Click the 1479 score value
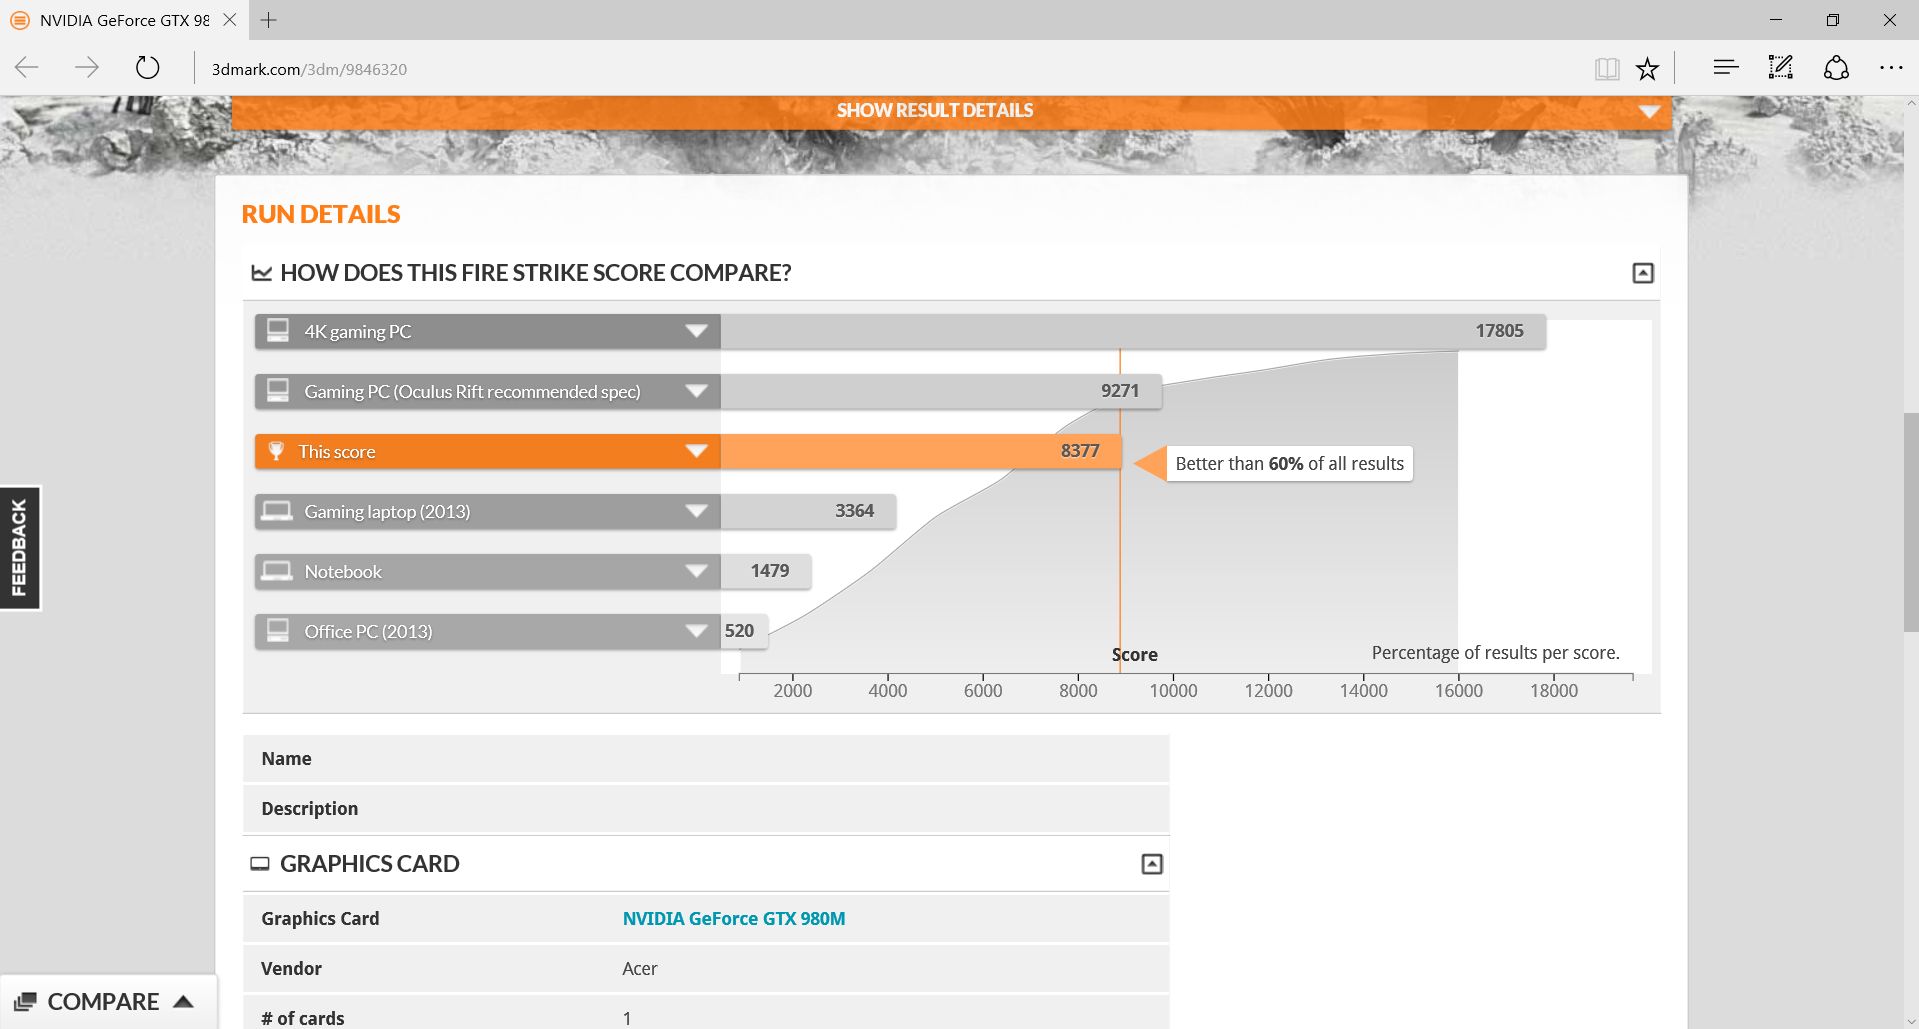 [x=770, y=571]
